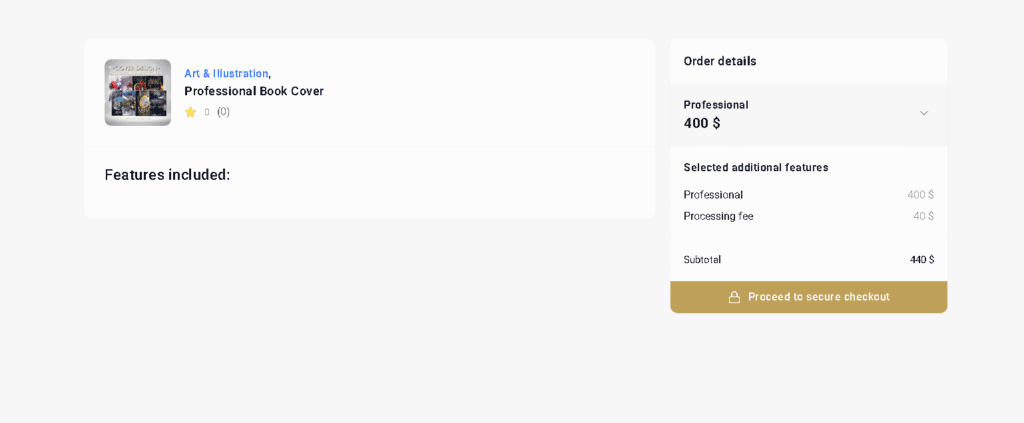
Task: Click the yellow star rating icon
Action: pyautogui.click(x=190, y=112)
